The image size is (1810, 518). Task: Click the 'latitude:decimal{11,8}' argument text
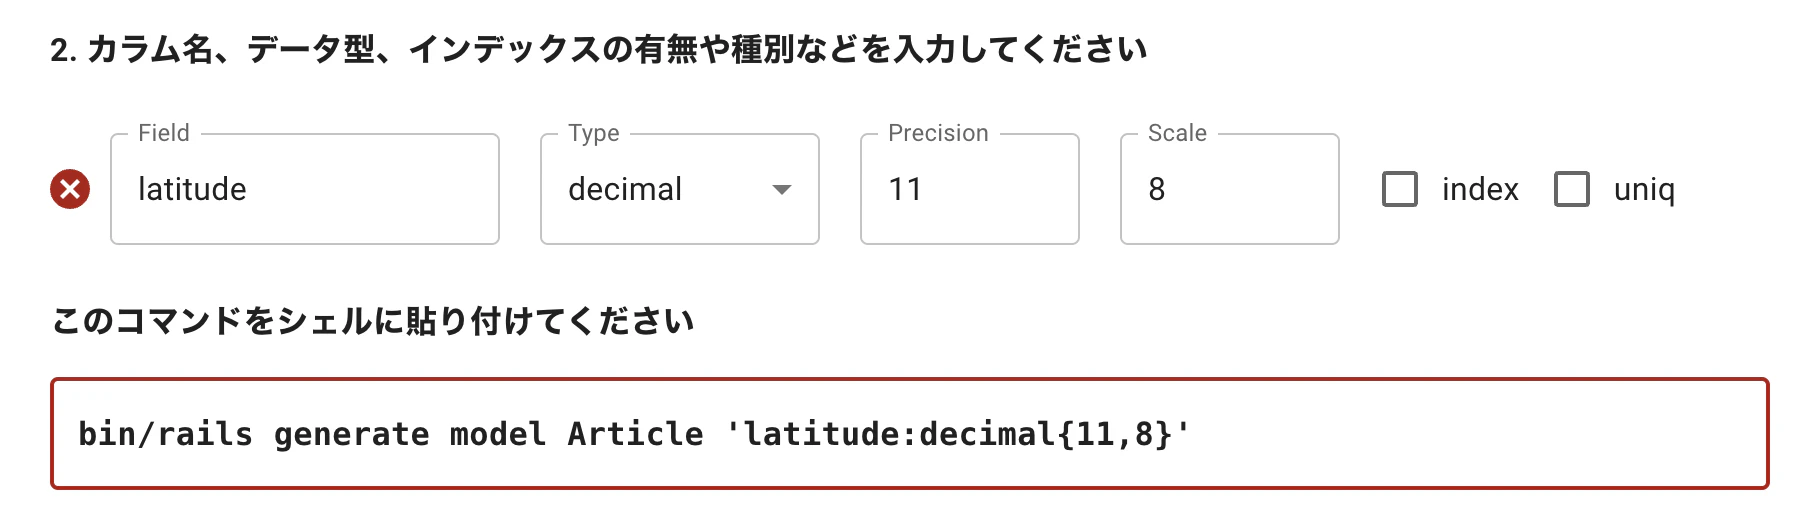pos(958,433)
